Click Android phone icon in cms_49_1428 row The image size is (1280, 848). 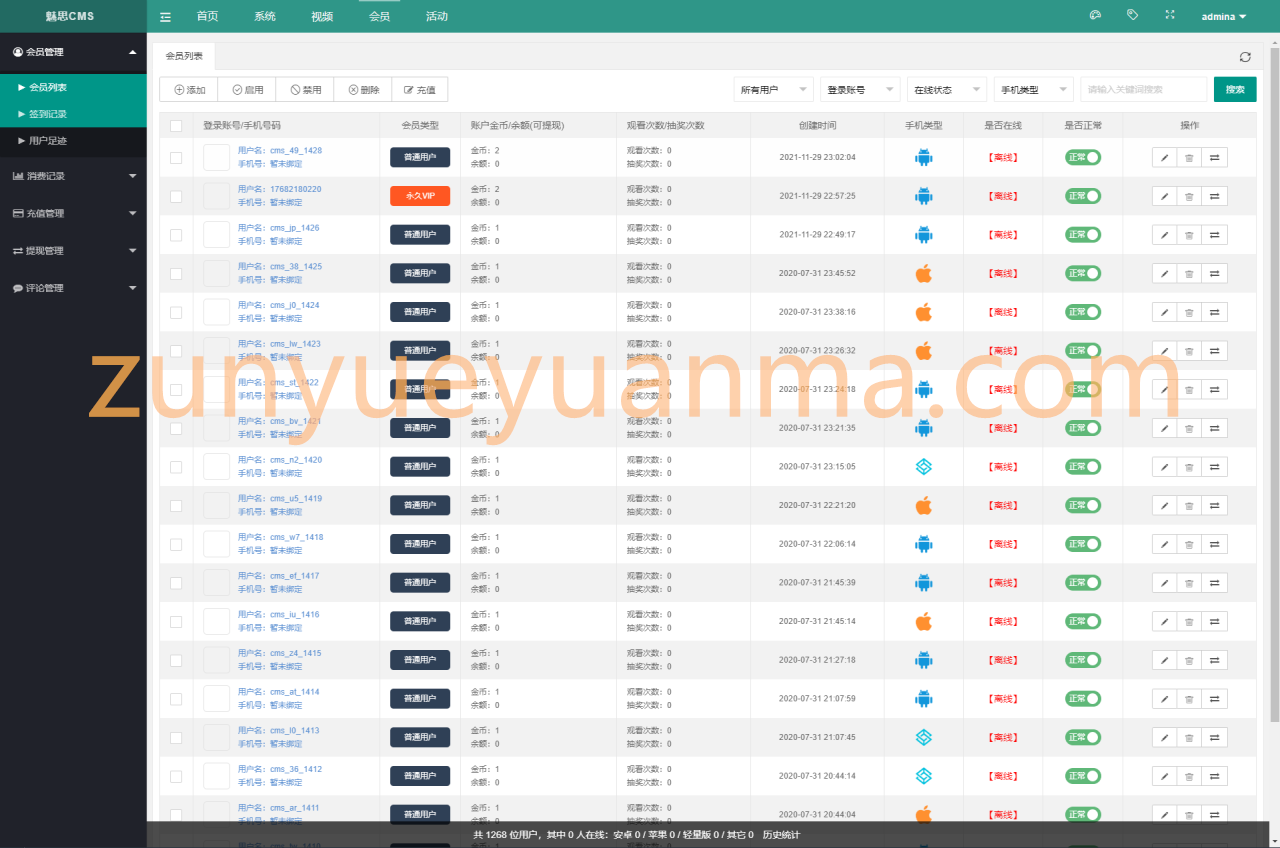(923, 157)
